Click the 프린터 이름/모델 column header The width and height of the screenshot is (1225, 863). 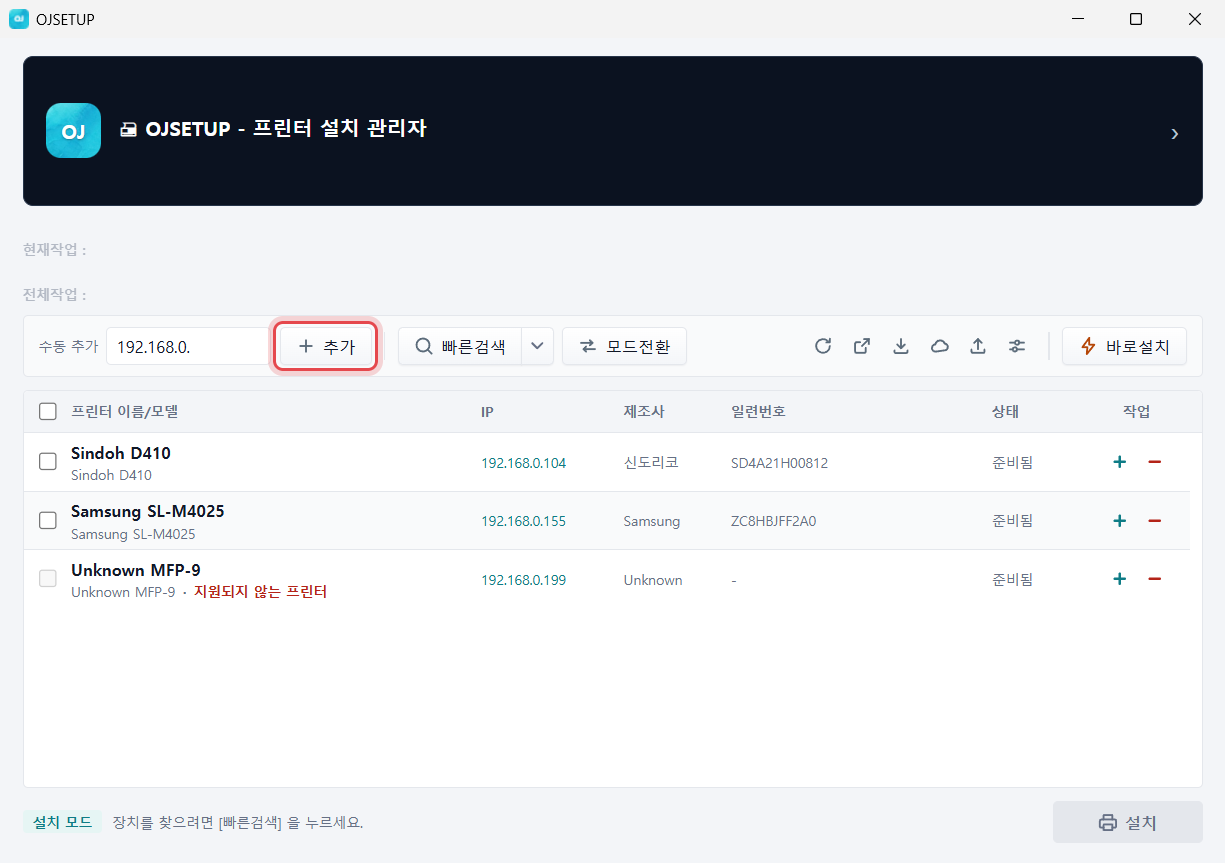click(x=124, y=411)
